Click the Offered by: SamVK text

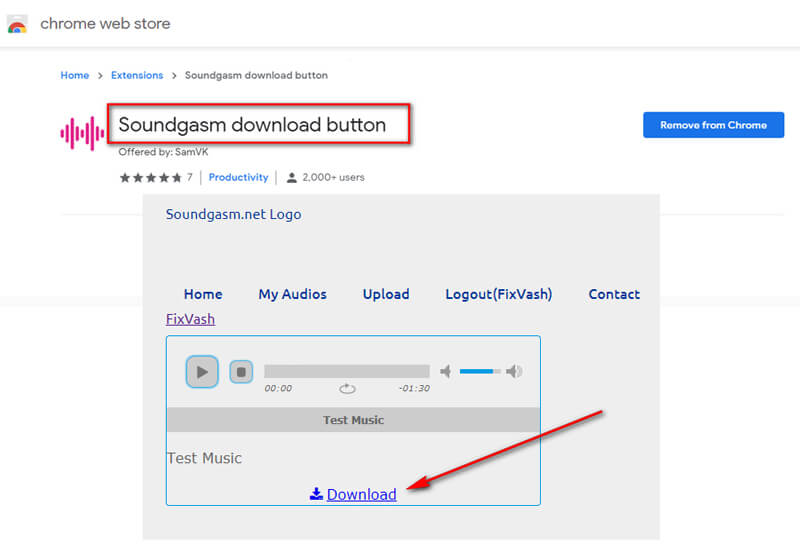point(163,152)
